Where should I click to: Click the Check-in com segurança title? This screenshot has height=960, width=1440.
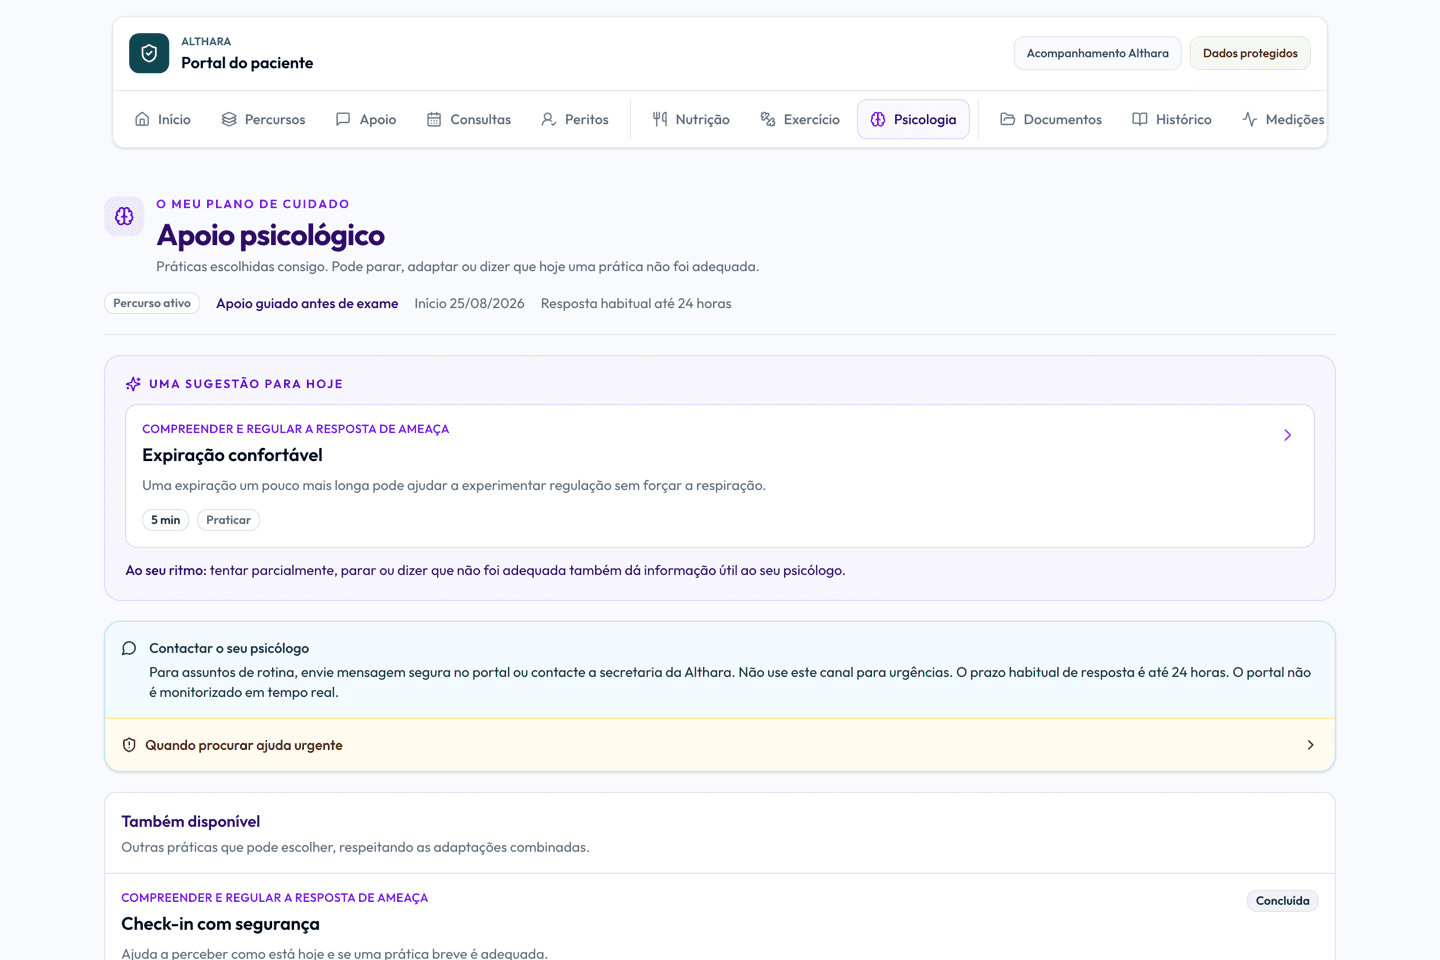[x=220, y=924]
